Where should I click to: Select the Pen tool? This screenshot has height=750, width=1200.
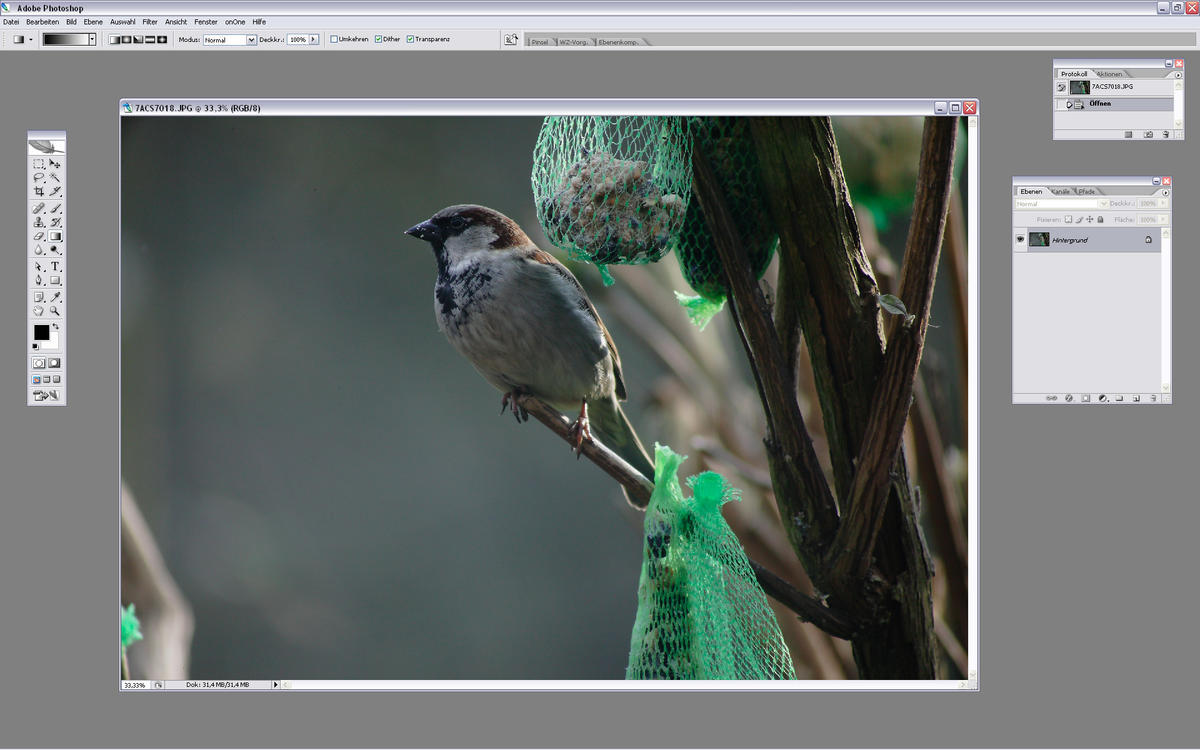click(x=39, y=281)
